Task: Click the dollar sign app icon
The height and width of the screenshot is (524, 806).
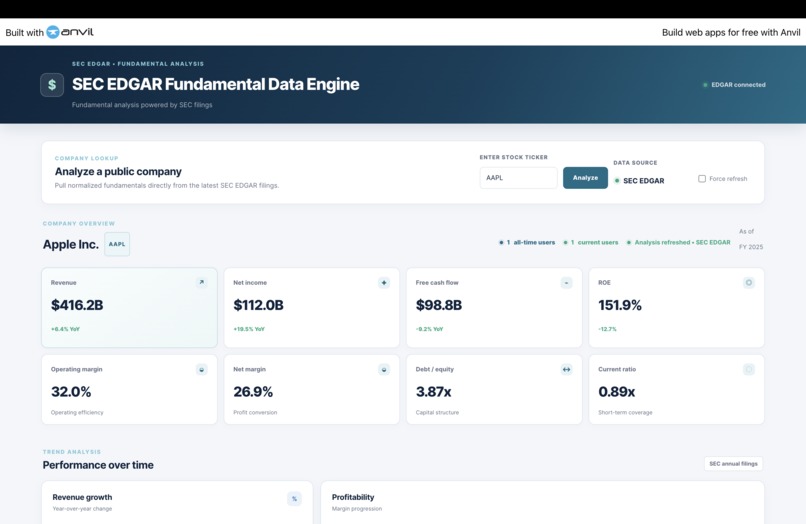Action: [52, 85]
